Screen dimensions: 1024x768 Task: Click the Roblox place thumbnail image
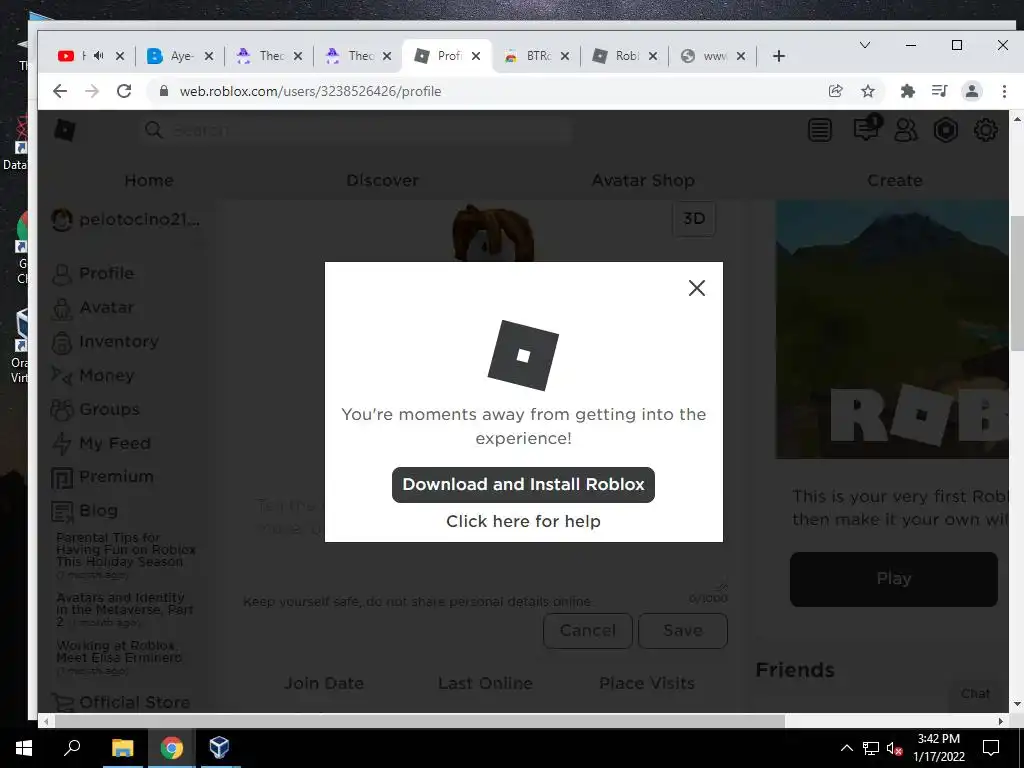tap(892, 330)
